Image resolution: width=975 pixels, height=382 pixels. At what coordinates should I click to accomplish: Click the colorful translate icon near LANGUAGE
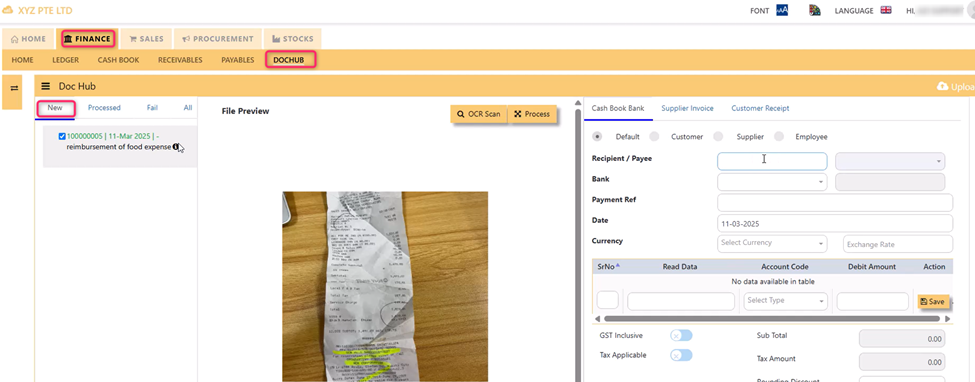click(x=815, y=11)
